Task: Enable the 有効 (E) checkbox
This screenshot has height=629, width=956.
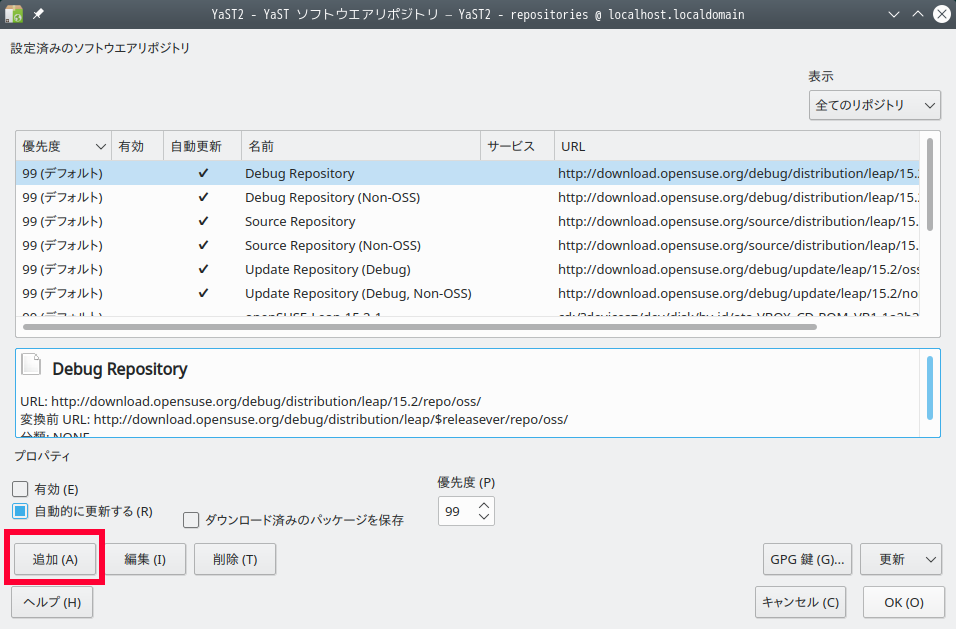Action: (20, 489)
